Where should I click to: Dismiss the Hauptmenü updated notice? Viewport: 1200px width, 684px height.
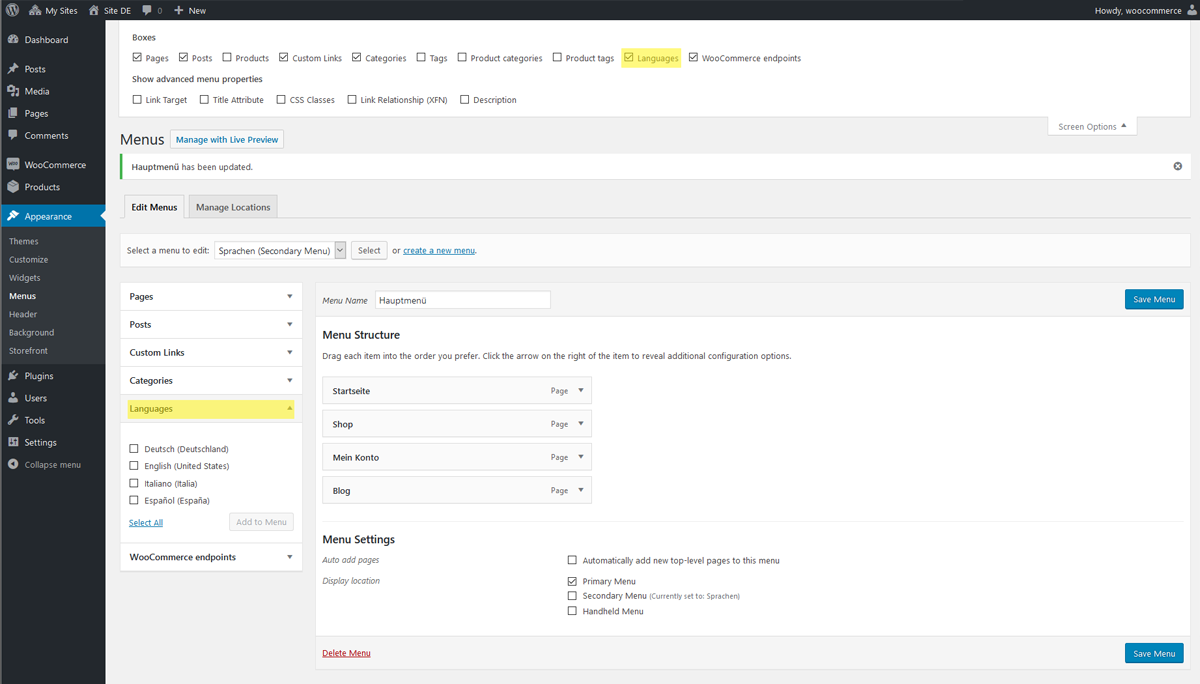1177,166
